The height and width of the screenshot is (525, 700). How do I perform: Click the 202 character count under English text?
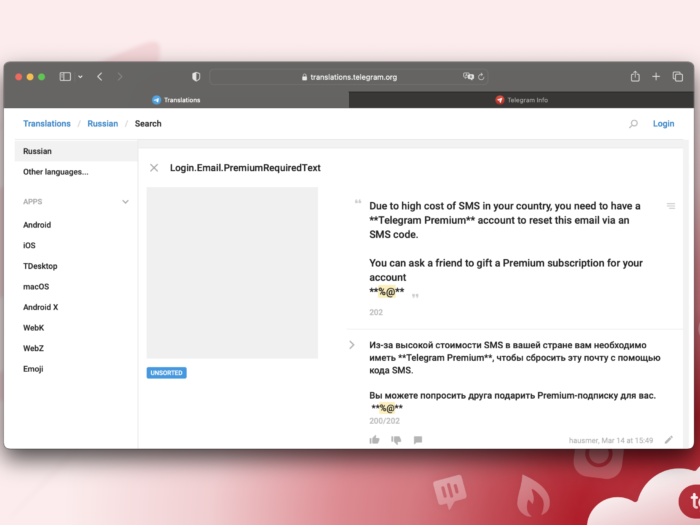tap(376, 312)
